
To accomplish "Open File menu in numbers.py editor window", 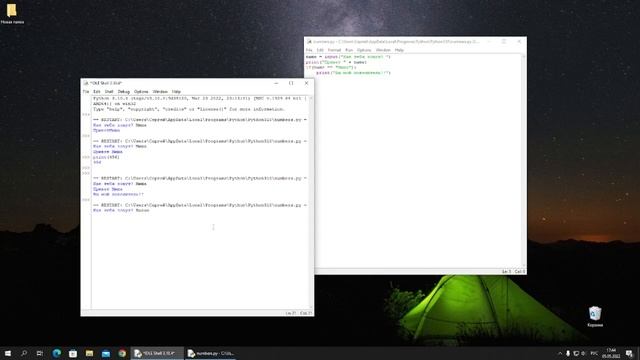I will [309, 50].
